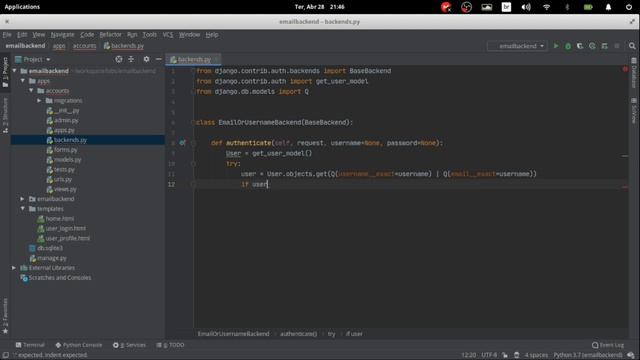Click the UTF-8 encoding status entry
This screenshot has height=360, width=640.
(x=489, y=355)
